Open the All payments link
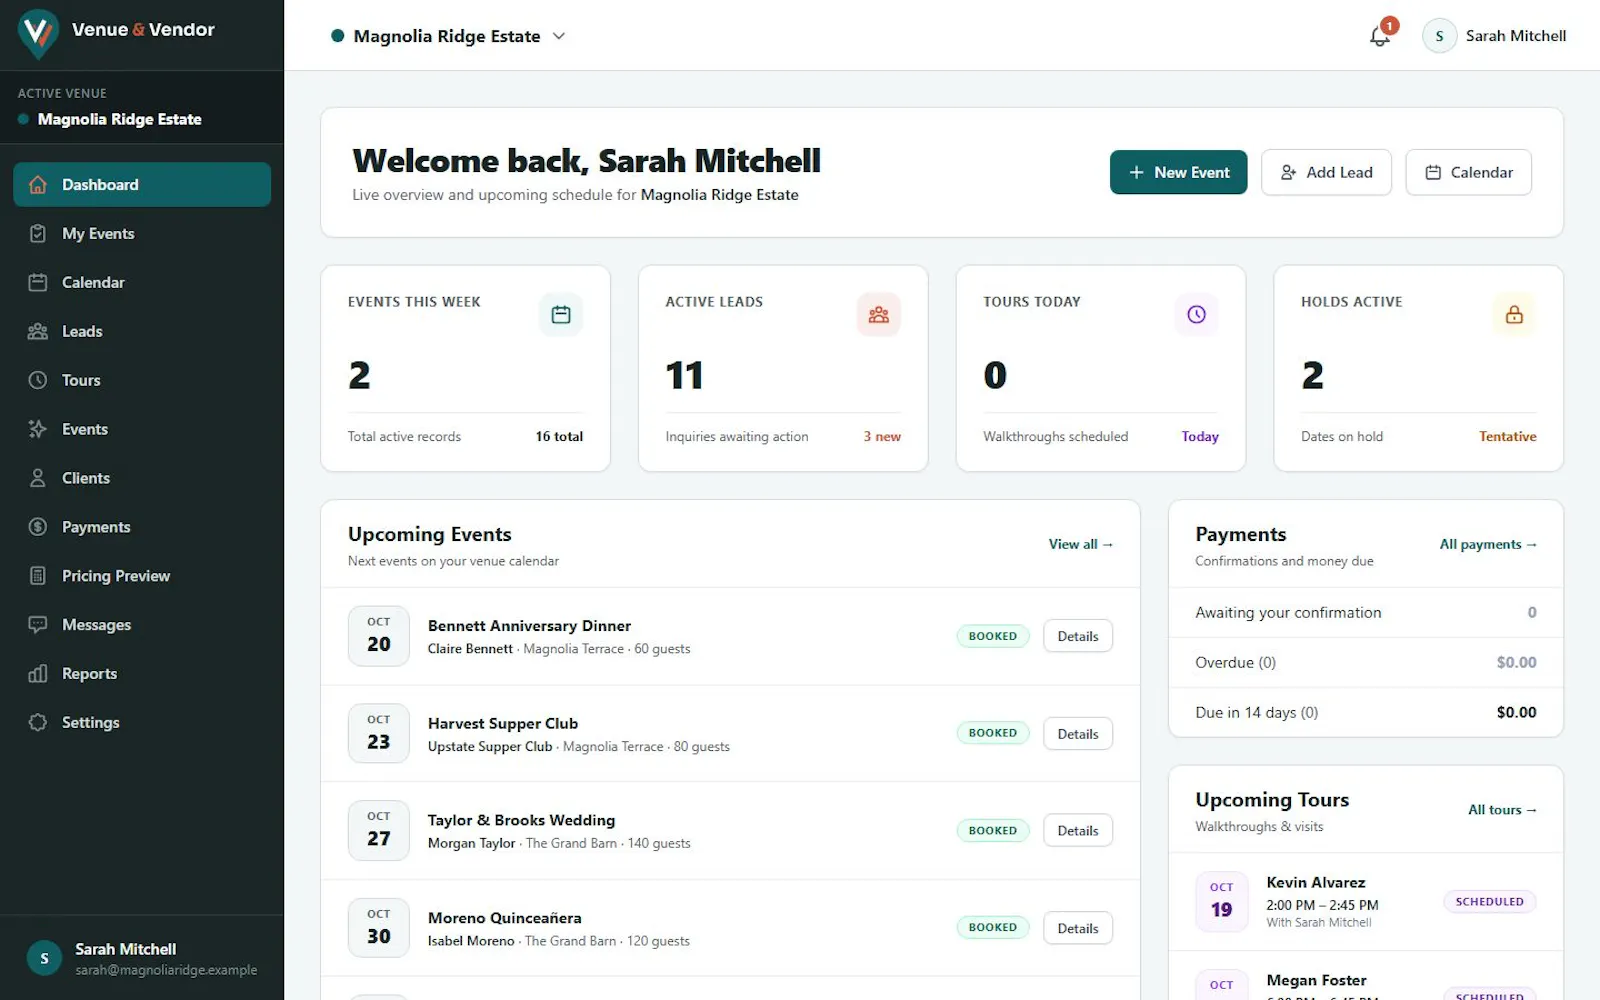 point(1488,544)
